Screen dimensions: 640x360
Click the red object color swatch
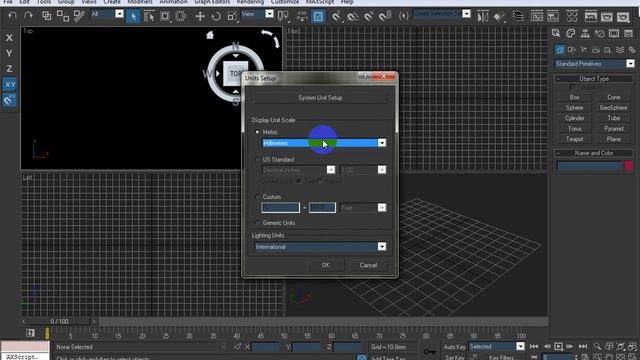coord(629,166)
